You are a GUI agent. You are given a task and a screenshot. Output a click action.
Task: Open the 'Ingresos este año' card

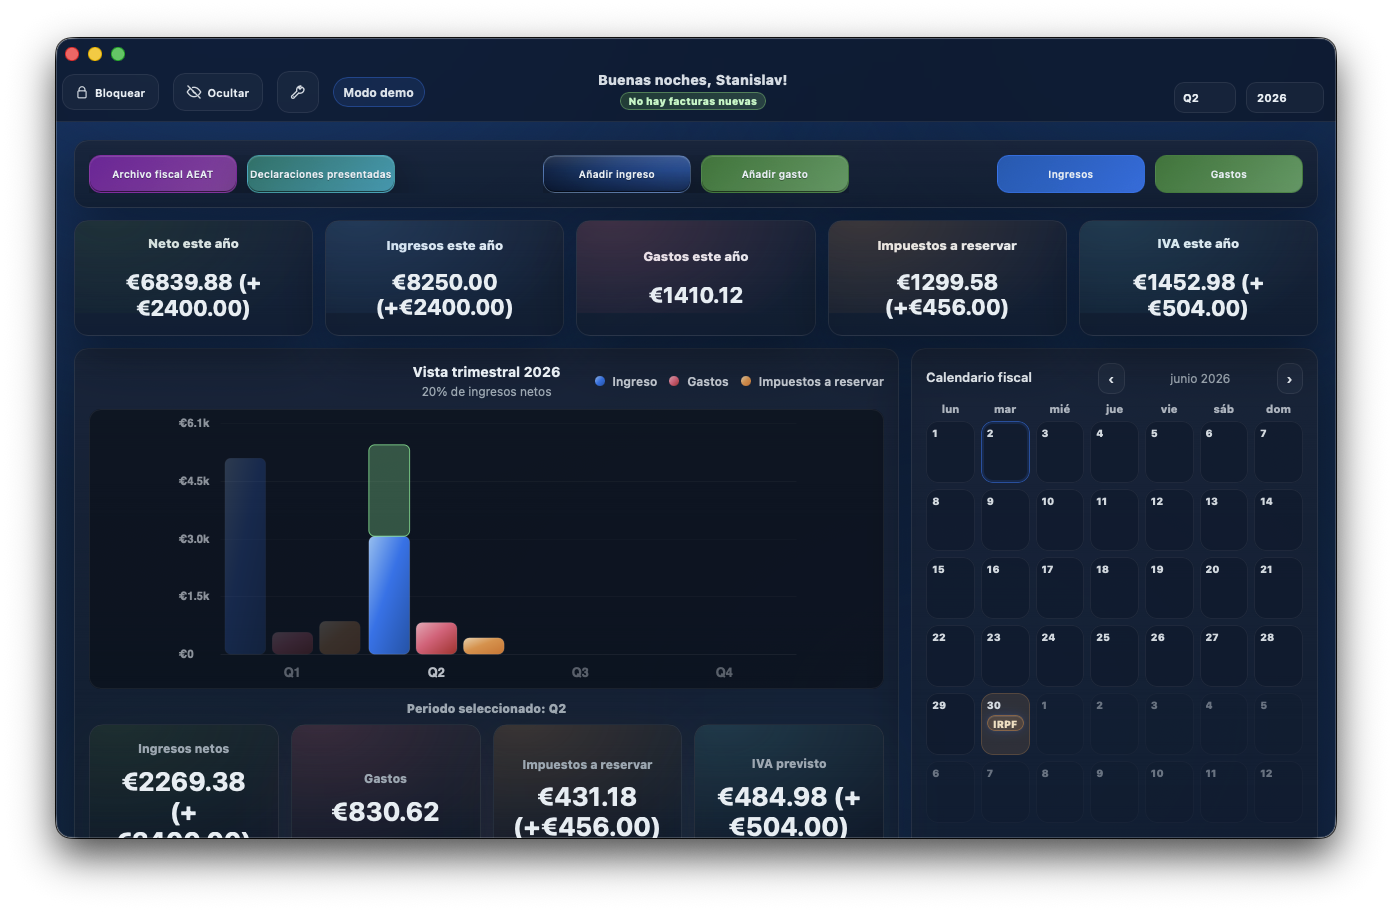point(445,278)
